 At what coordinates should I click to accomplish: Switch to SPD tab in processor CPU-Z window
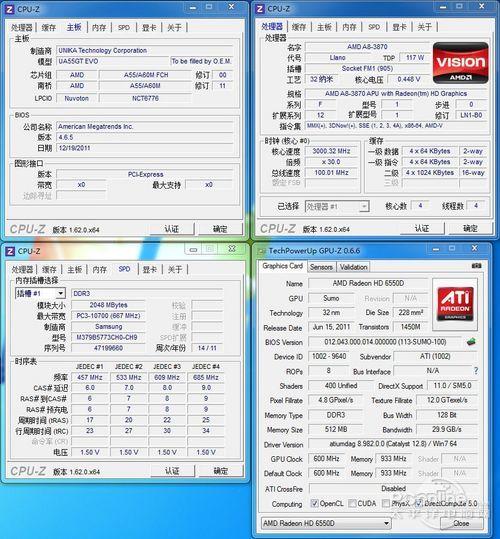pos(374,27)
